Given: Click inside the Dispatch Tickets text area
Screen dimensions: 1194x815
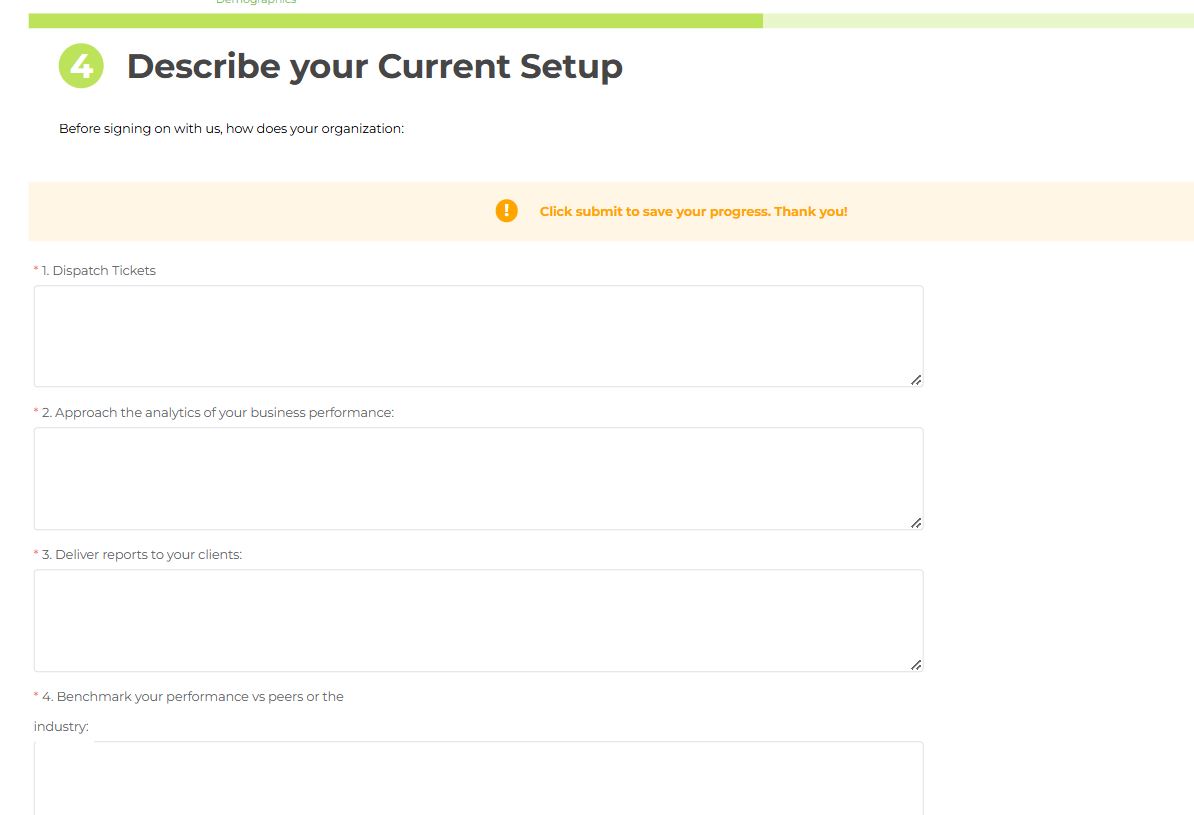Looking at the screenshot, I should [x=478, y=334].
